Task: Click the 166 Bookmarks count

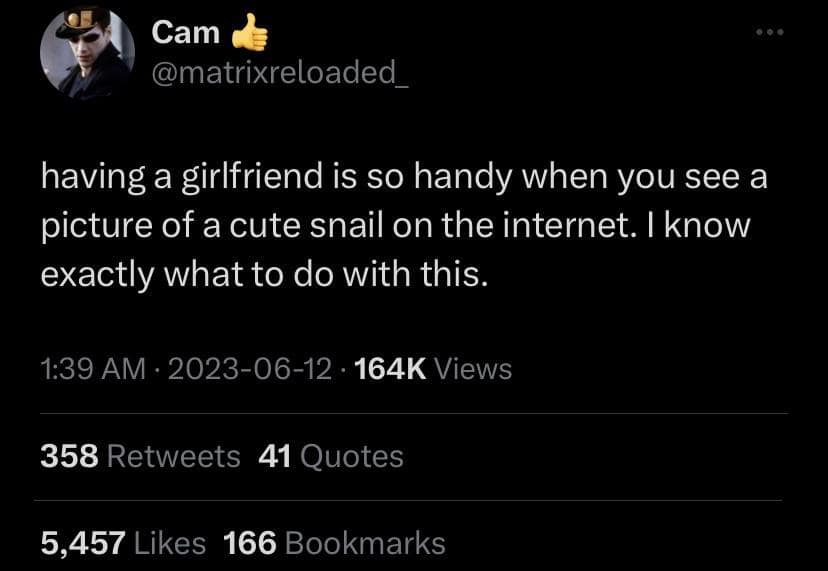Action: [x=335, y=543]
